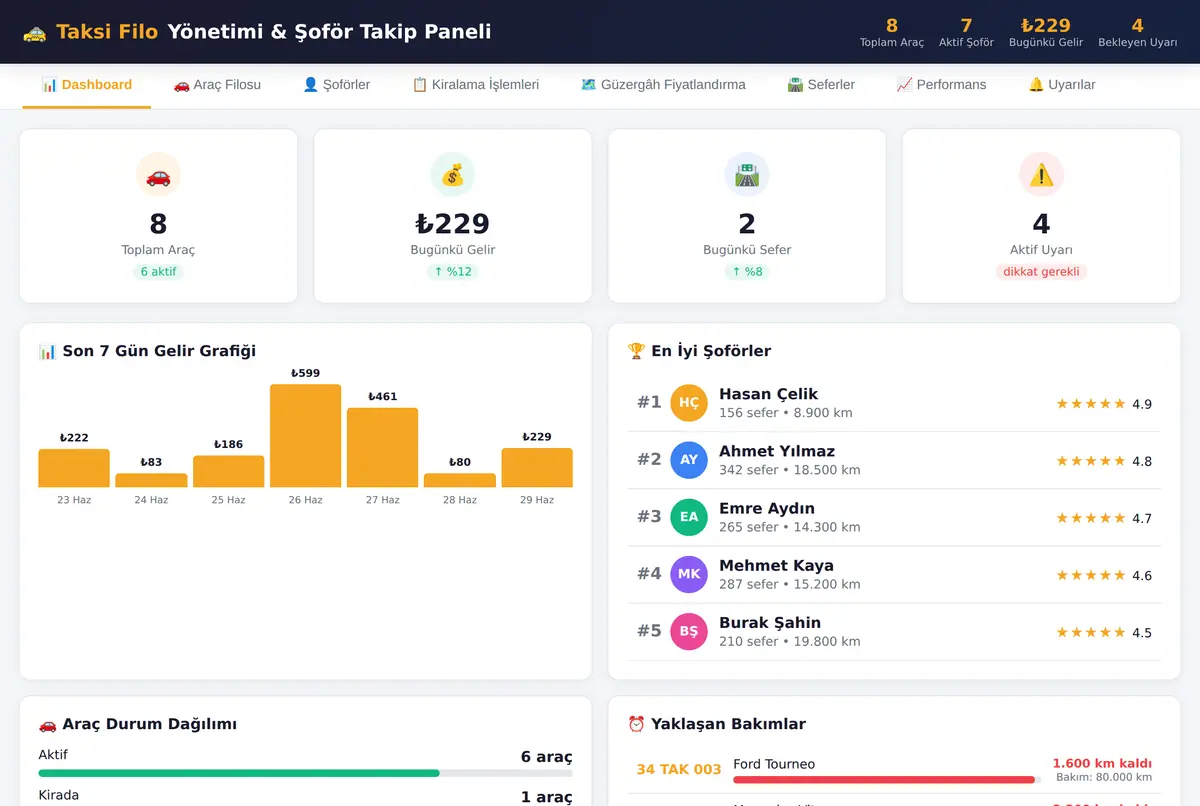Open the Performans tab
The image size is (1200, 806).
tap(941, 85)
